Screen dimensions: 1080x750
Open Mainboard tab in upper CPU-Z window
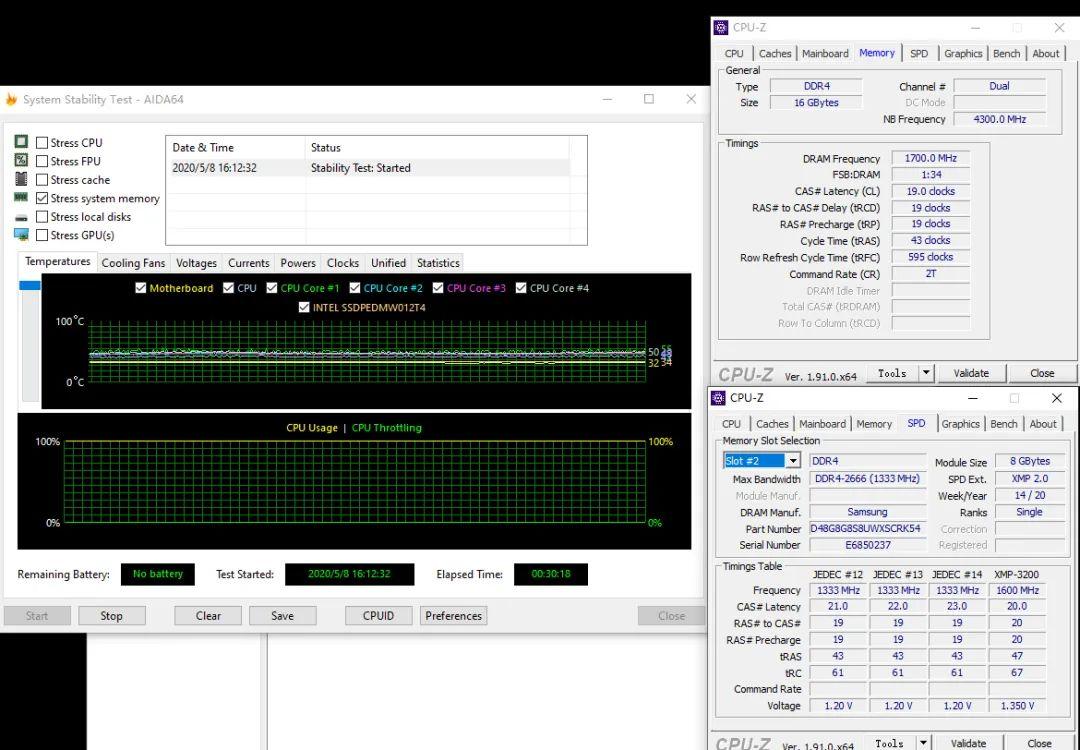(825, 54)
